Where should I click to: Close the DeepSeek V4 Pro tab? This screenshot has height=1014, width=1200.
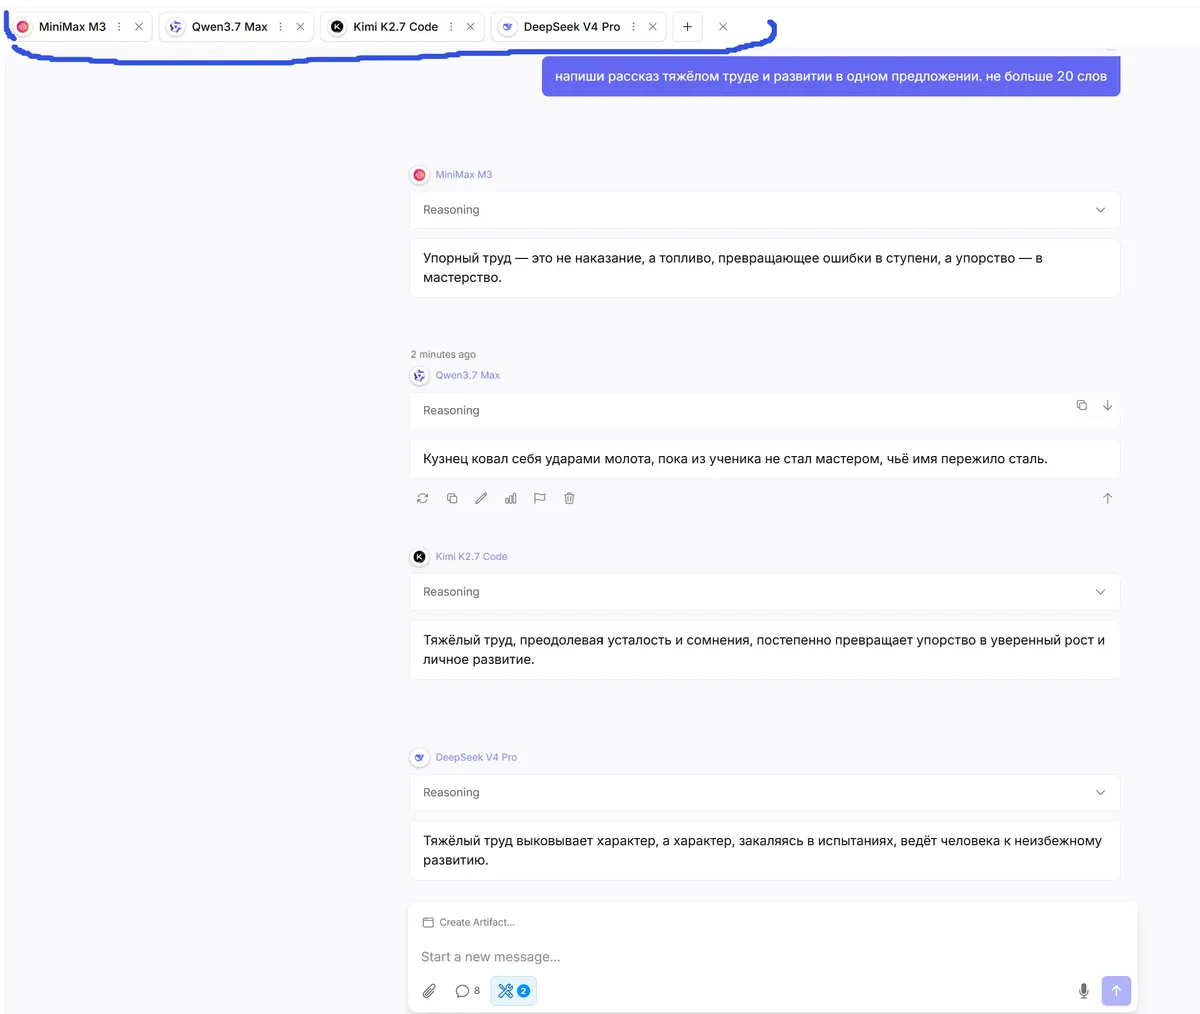pyautogui.click(x=653, y=27)
